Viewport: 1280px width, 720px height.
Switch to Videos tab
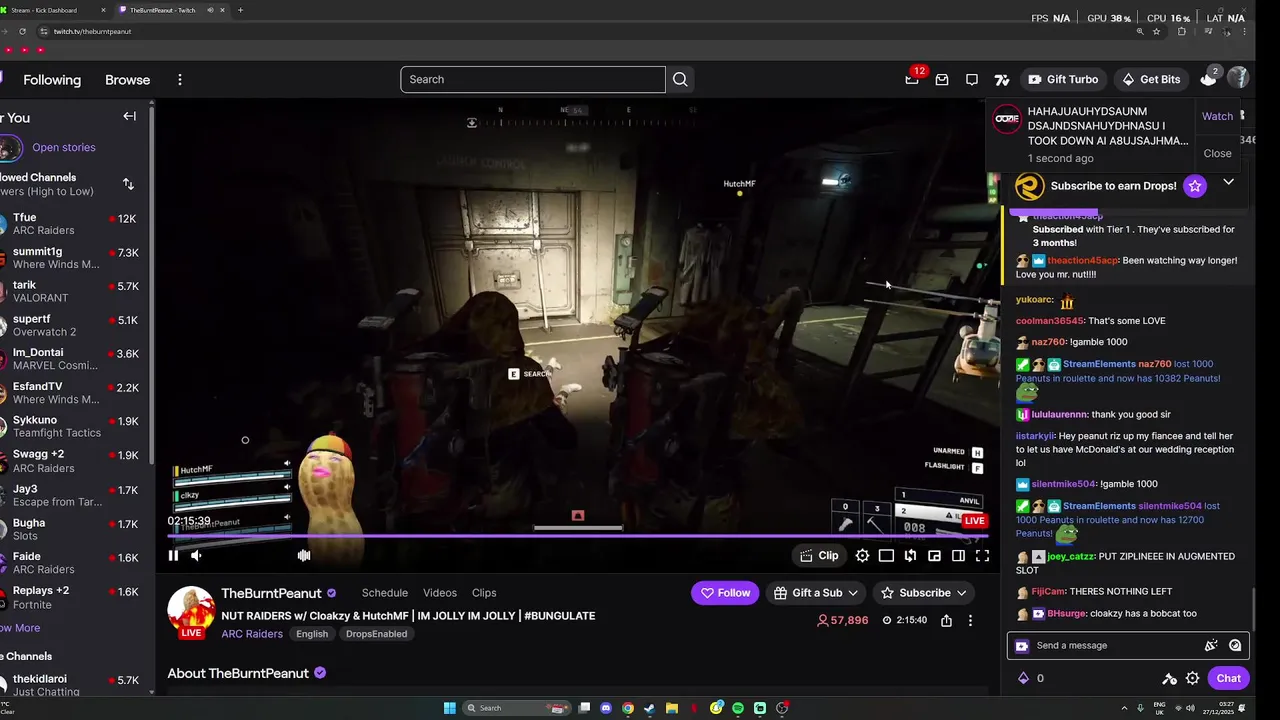tap(440, 593)
